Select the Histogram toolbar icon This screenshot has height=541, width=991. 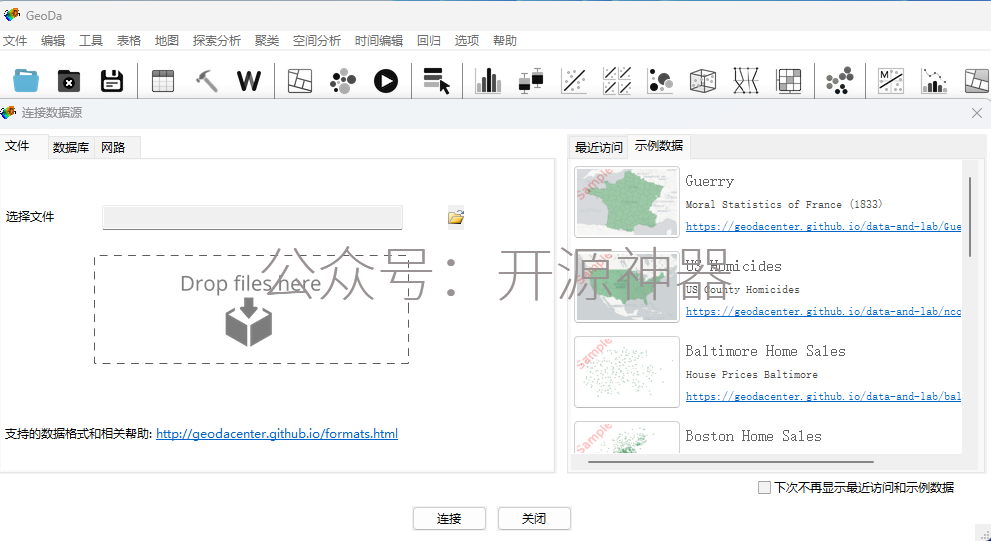click(x=488, y=81)
